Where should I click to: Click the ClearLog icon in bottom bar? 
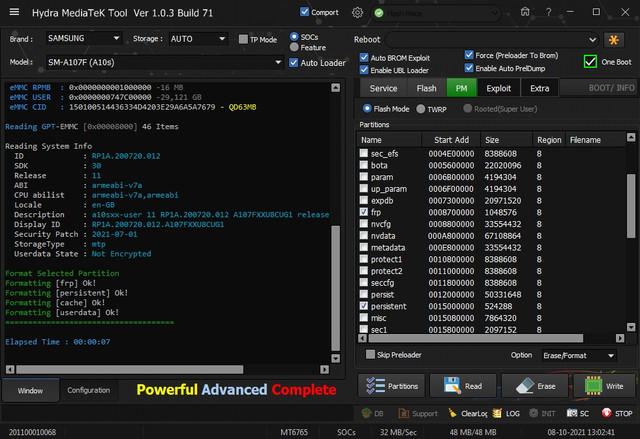451,412
